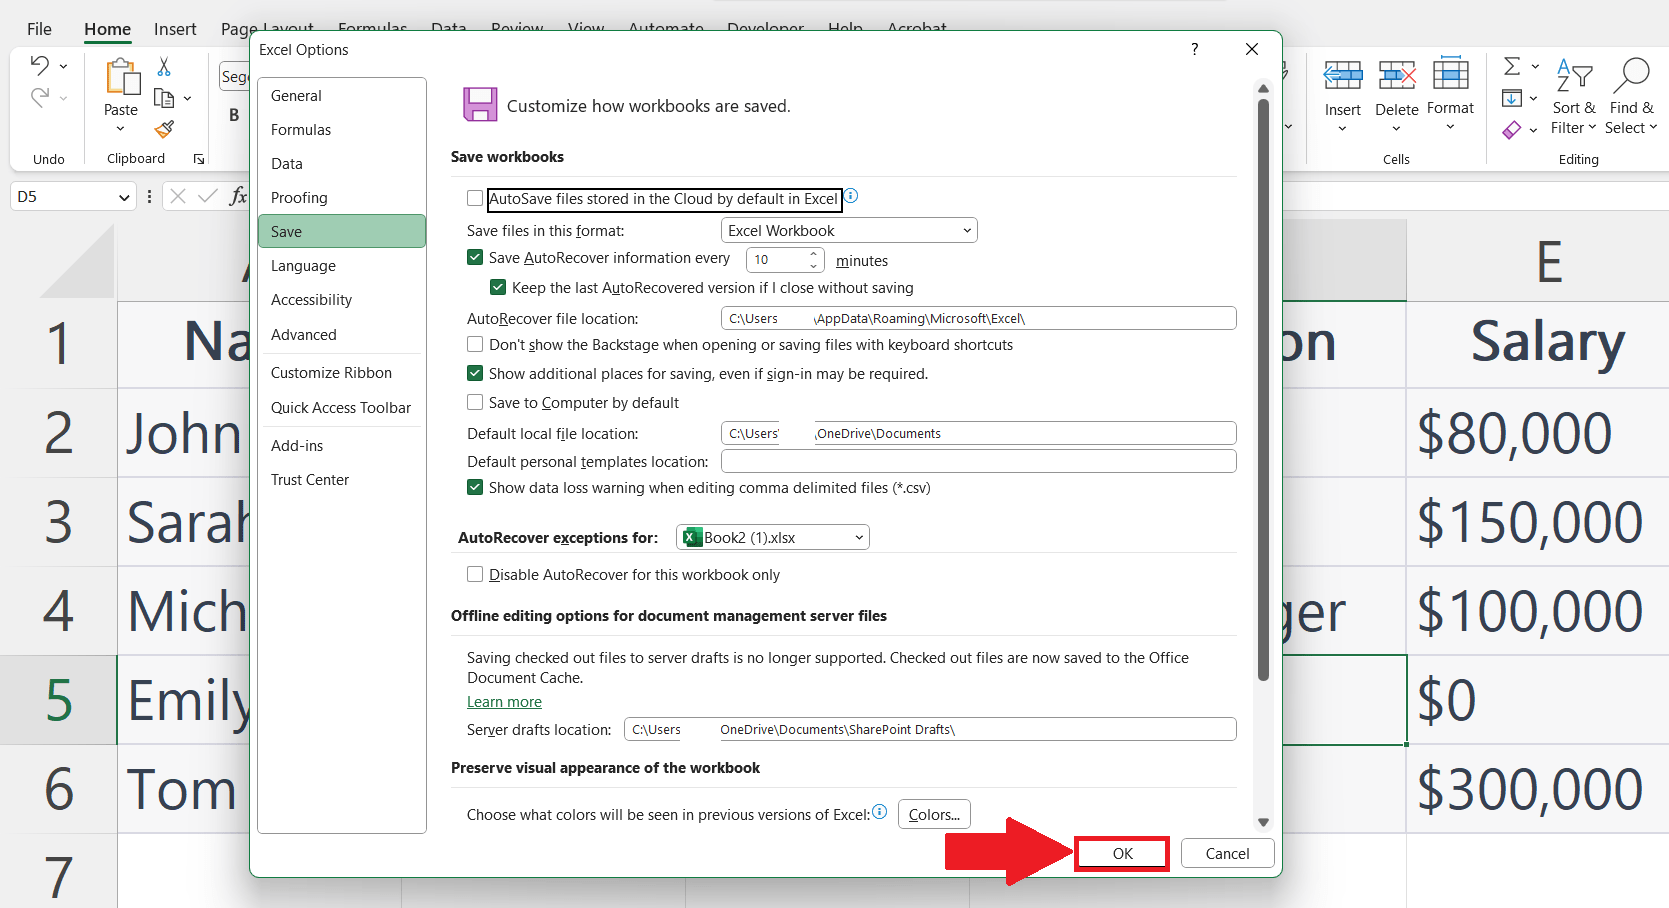Select Trust Center in the sidebar
Image resolution: width=1669 pixels, height=908 pixels.
pos(310,479)
